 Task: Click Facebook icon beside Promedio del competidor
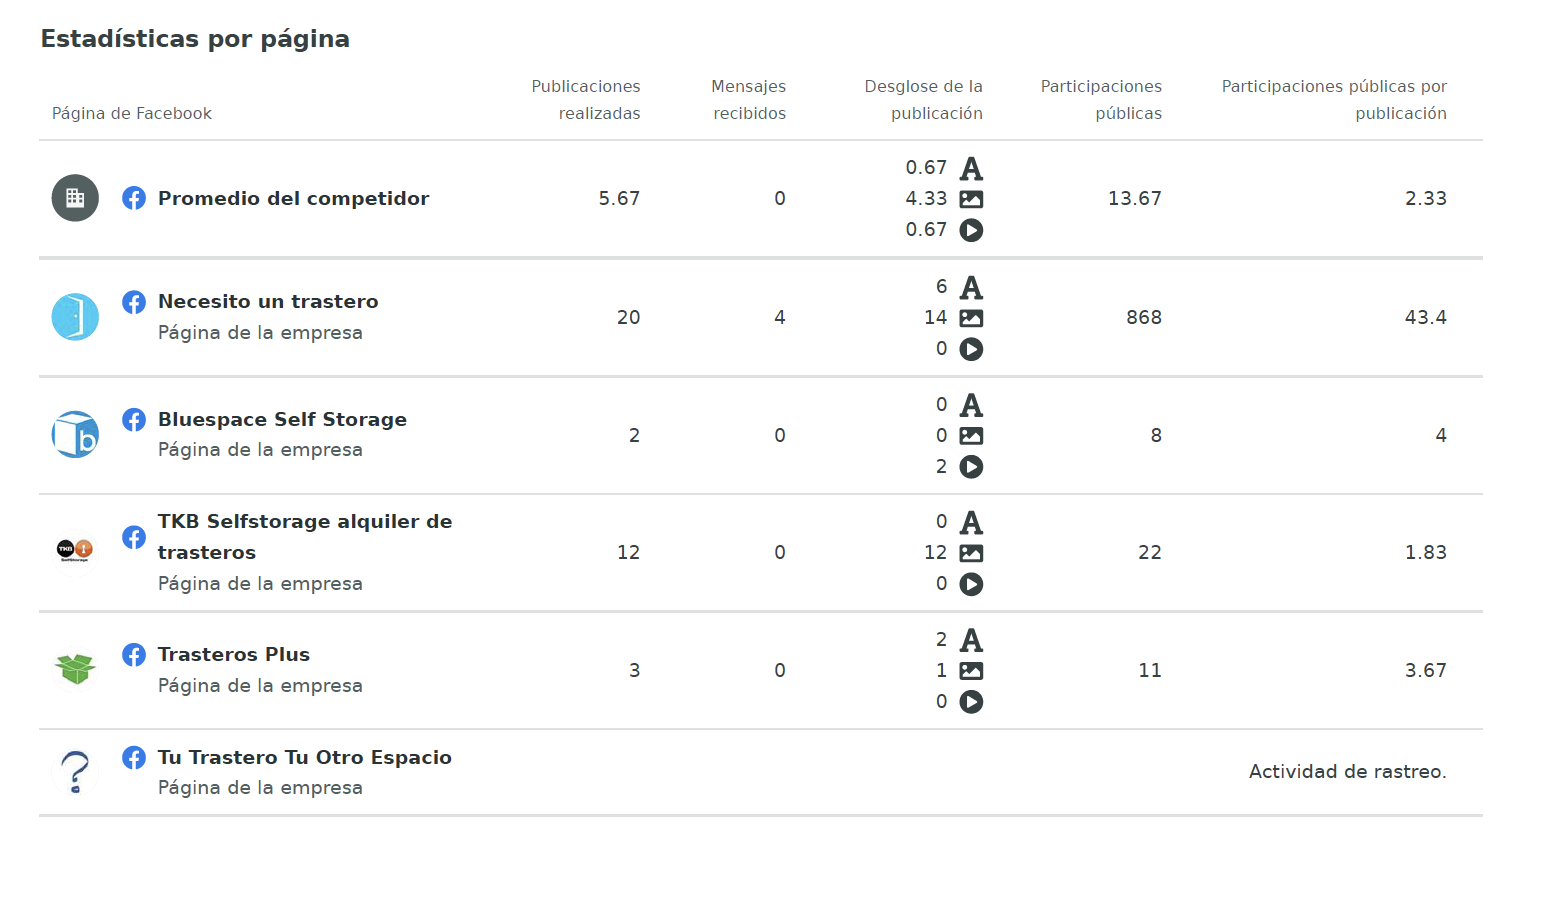134,198
